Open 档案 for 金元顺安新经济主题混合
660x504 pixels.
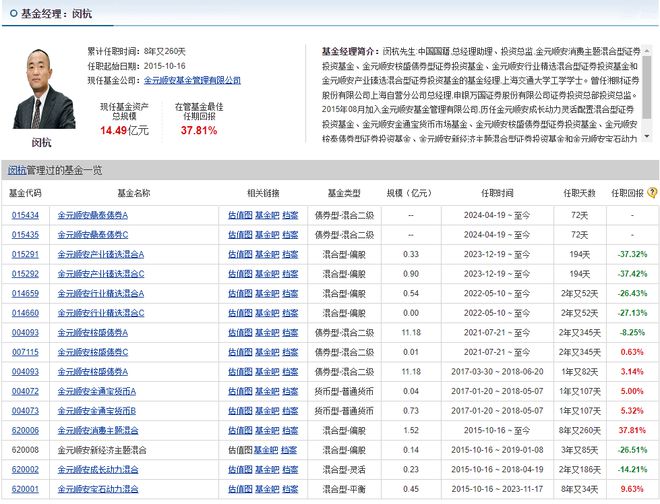coord(290,450)
